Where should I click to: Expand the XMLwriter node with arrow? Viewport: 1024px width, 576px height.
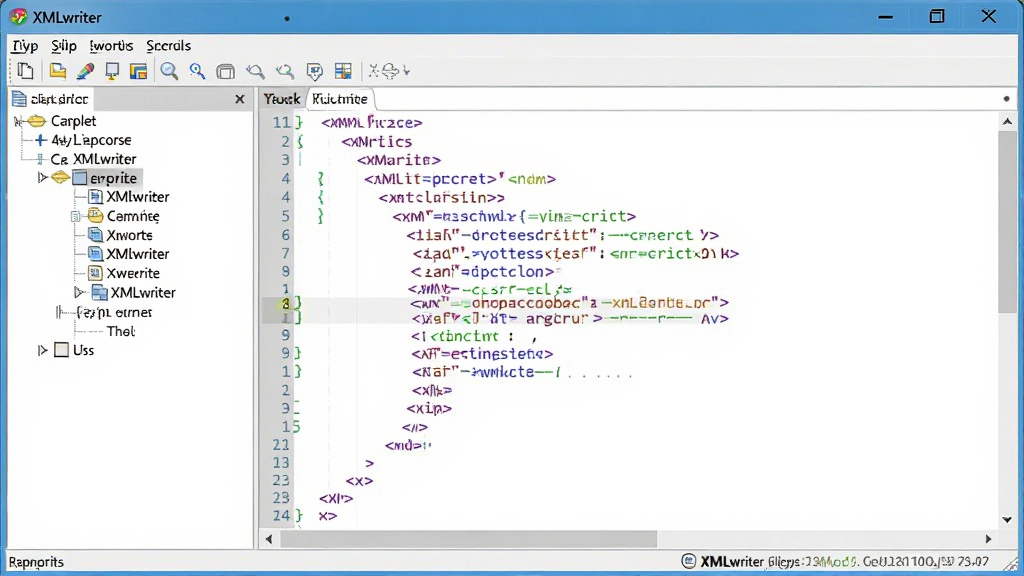coord(79,292)
